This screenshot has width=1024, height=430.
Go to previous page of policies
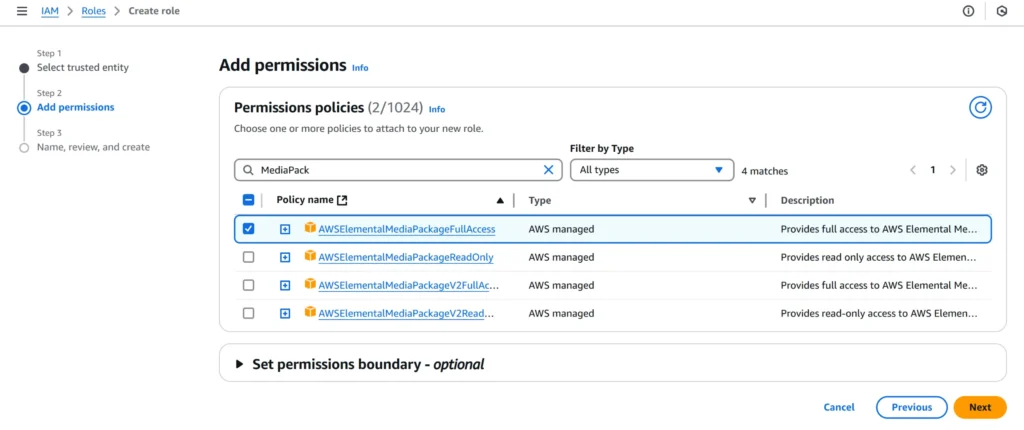913,170
